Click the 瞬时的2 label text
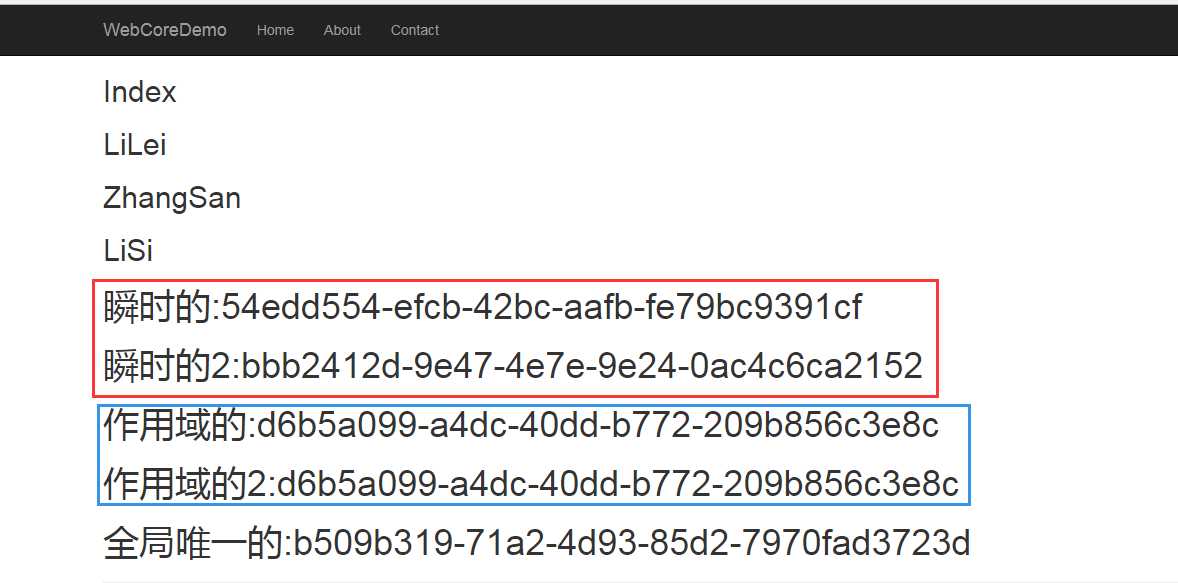The width and height of the screenshot is (1178, 583). point(167,366)
